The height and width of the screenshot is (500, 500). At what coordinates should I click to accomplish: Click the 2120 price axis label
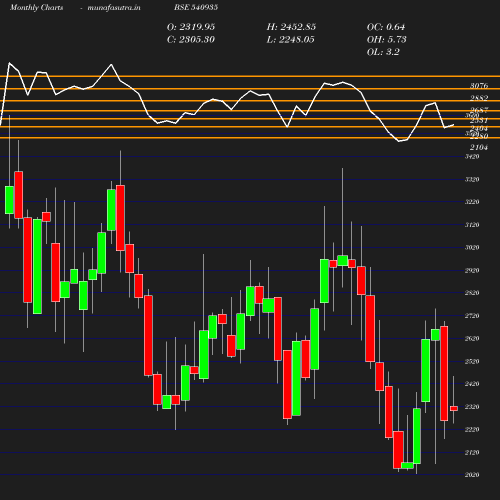(x=472, y=453)
